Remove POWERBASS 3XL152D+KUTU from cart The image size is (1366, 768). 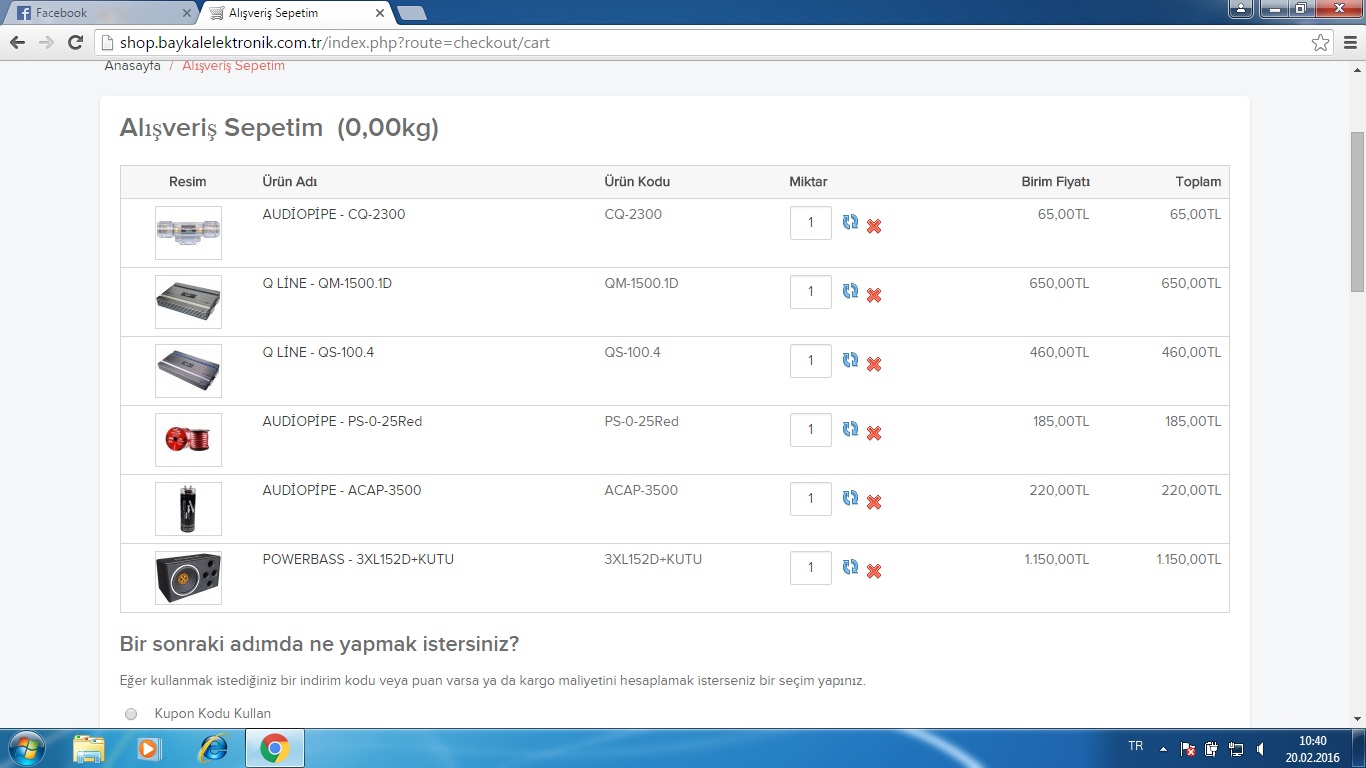[x=874, y=571]
